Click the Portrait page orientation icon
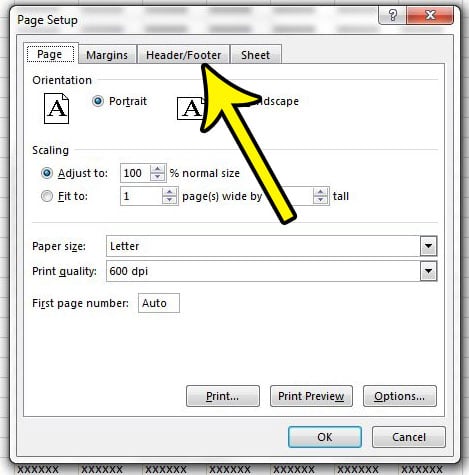This screenshot has height=475, width=469. click(x=56, y=108)
